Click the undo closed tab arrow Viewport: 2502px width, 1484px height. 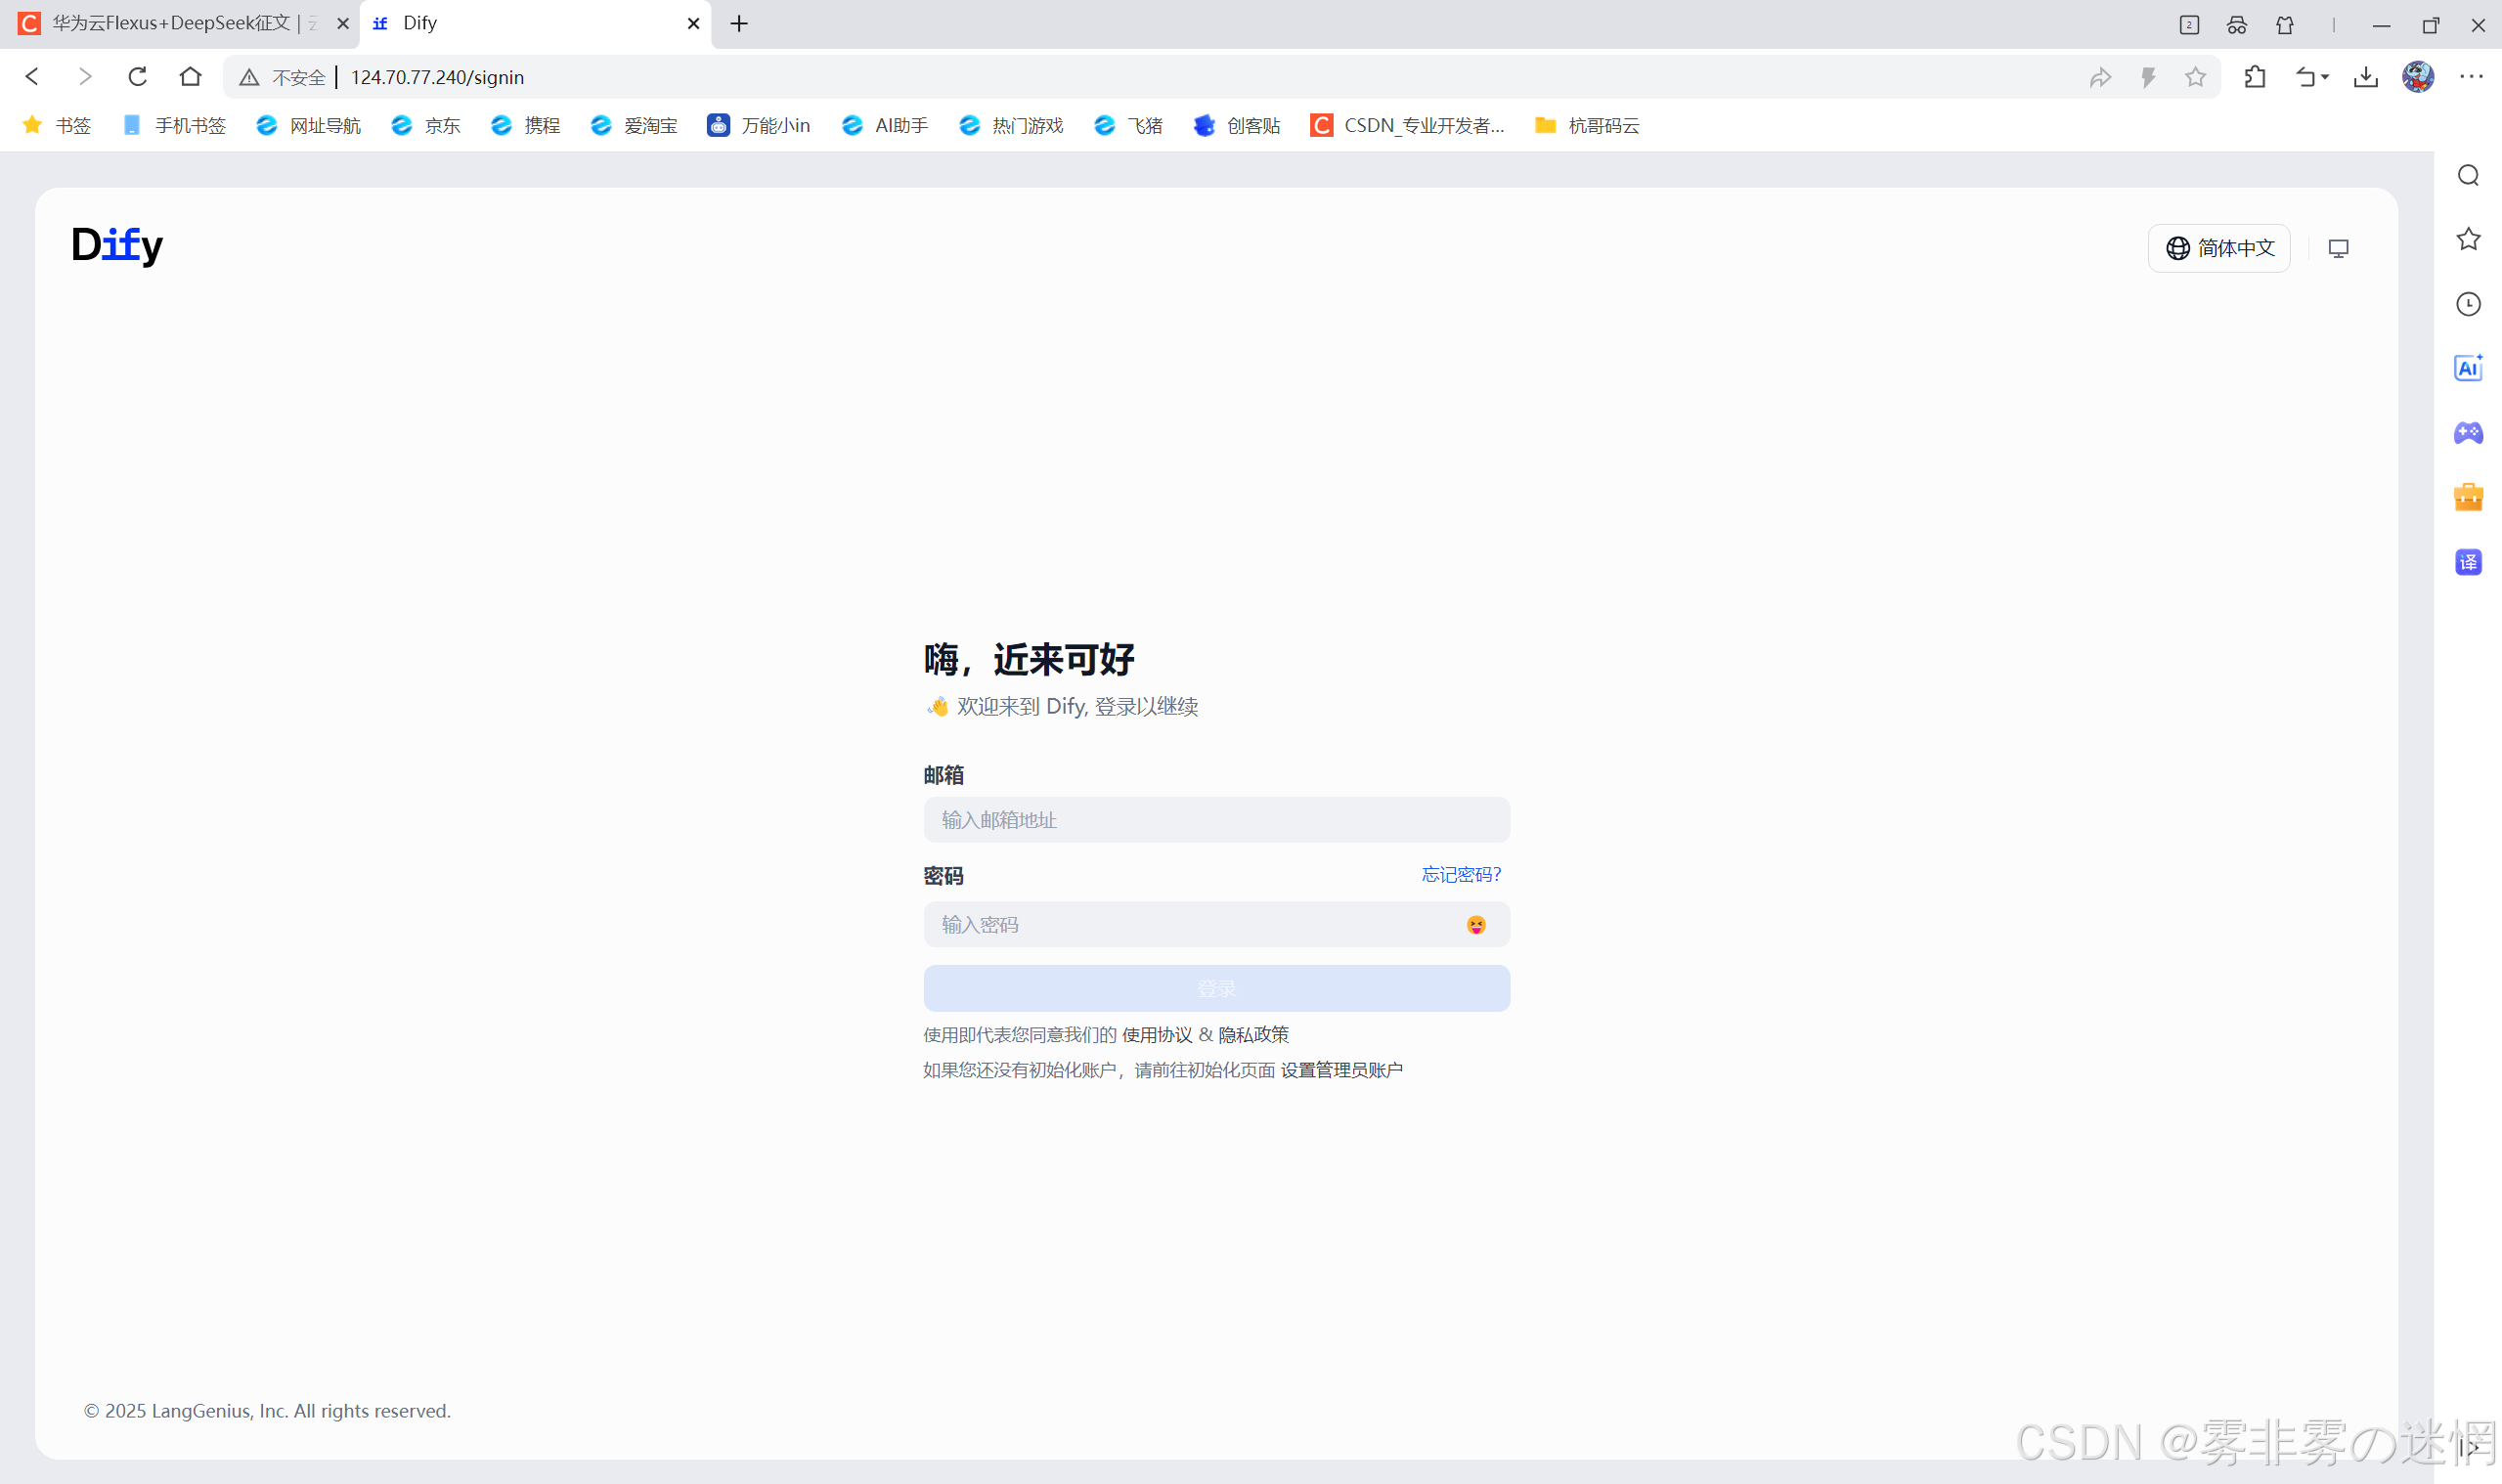pos(2306,77)
